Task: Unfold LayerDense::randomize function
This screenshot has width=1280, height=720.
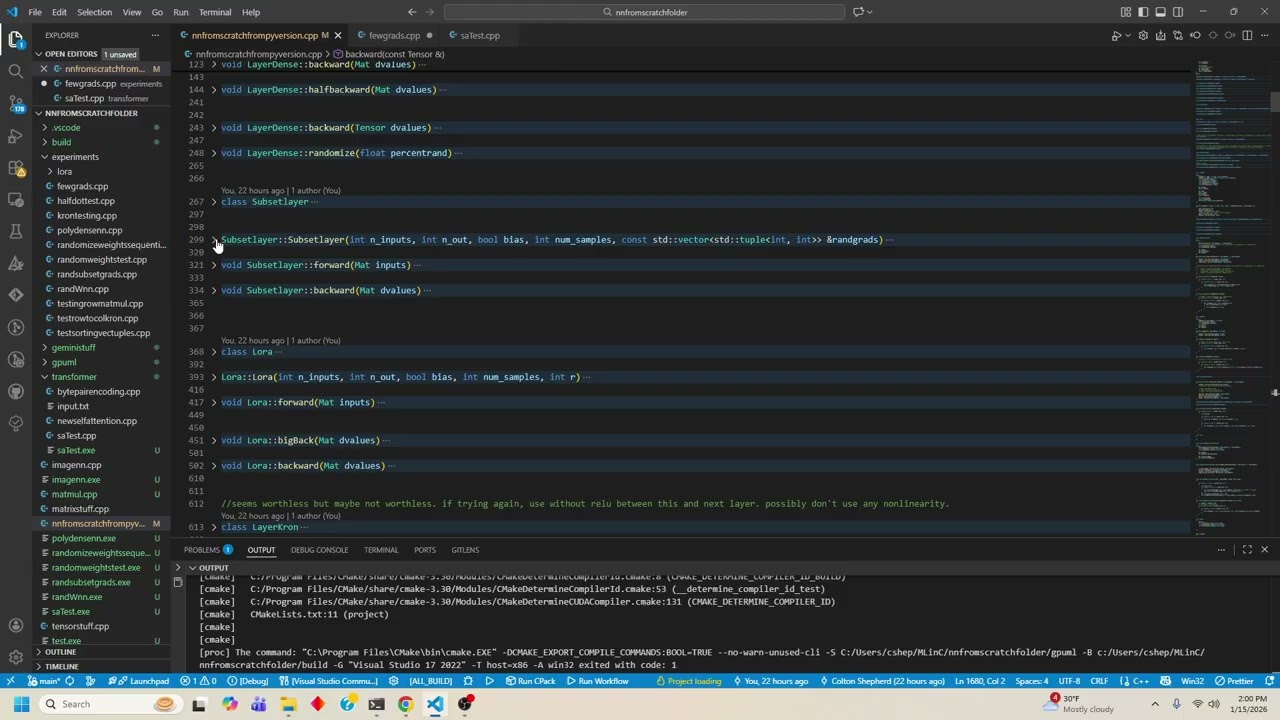Action: click(x=214, y=153)
